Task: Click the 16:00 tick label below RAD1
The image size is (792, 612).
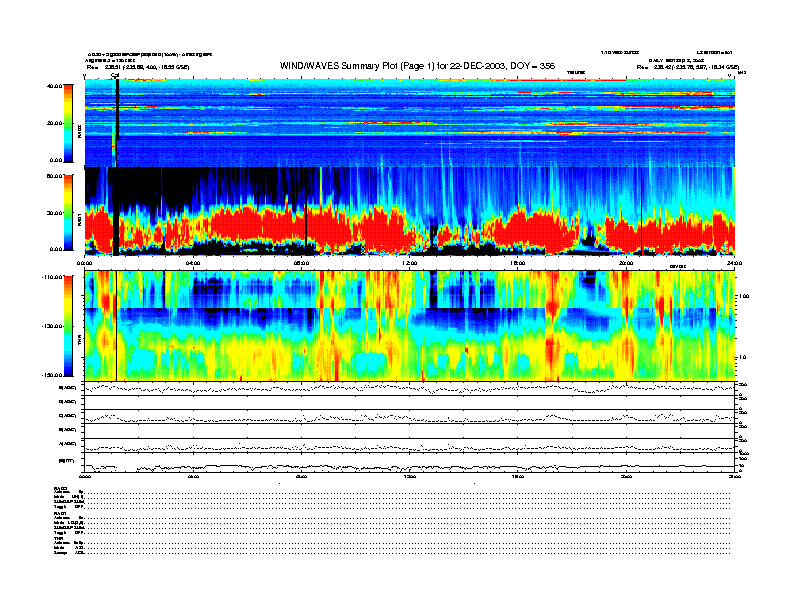Action: coord(518,263)
